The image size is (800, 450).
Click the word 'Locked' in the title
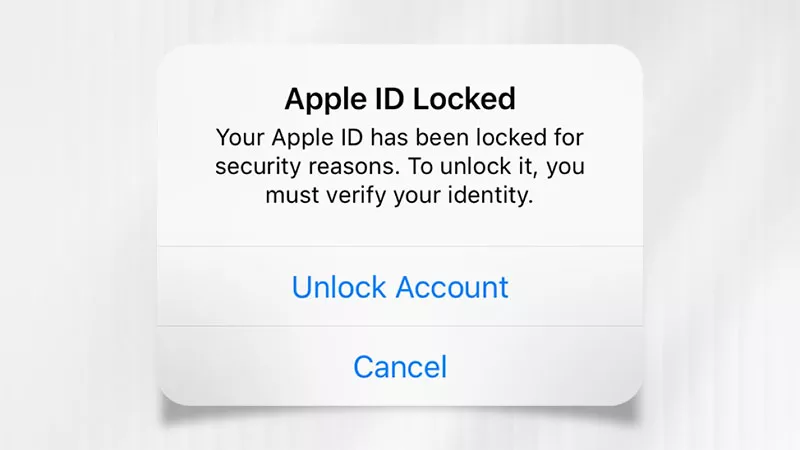point(464,98)
